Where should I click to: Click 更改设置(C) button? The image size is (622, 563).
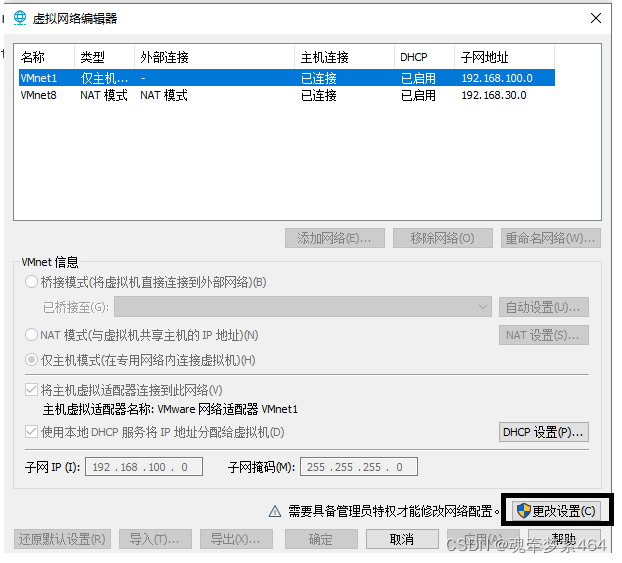pyautogui.click(x=557, y=511)
